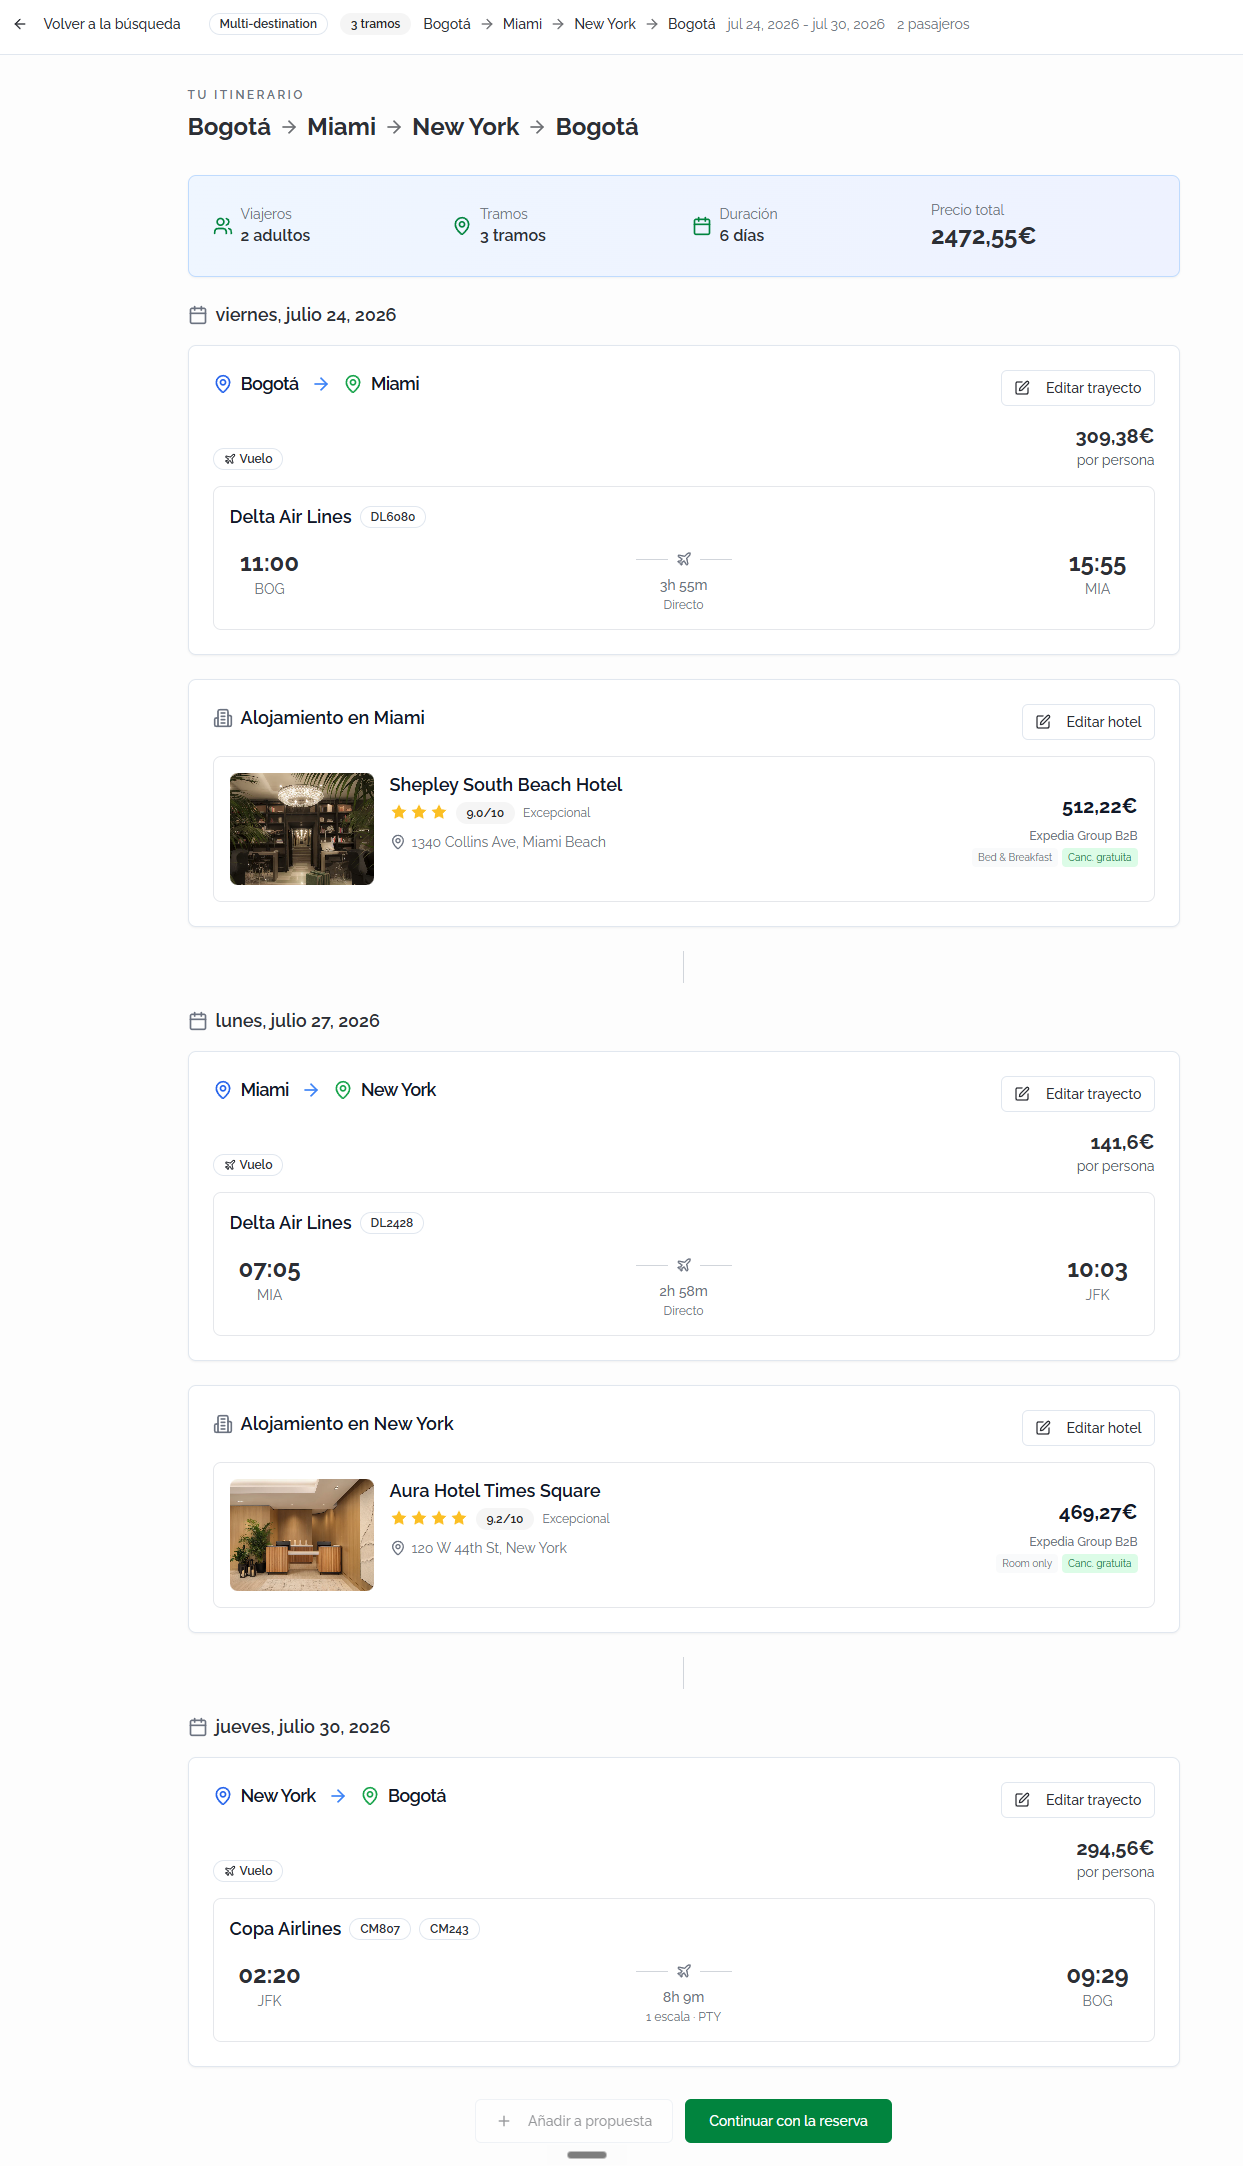
Task: Click the DL6080 flight number badge
Action: [393, 517]
